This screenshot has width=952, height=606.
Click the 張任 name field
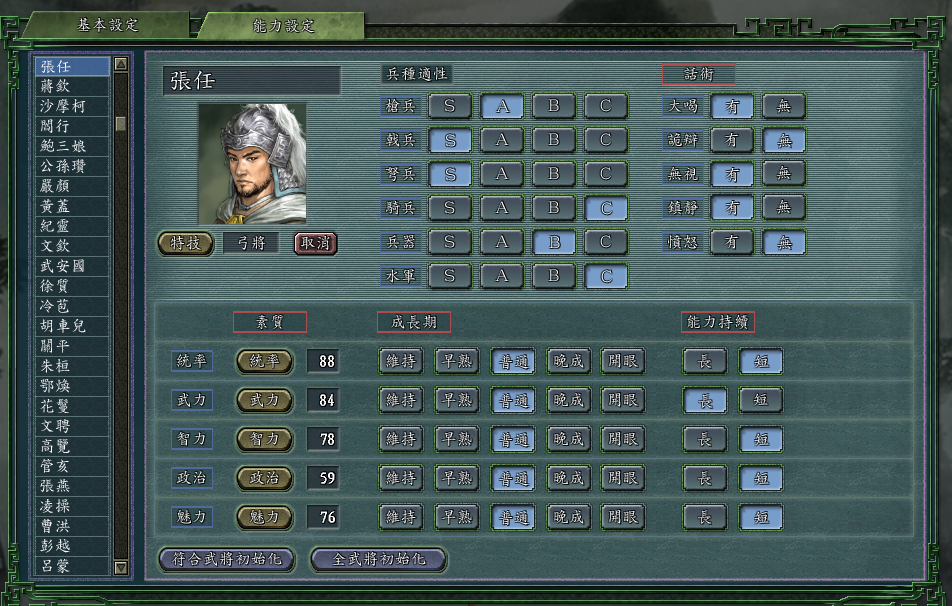tap(251, 81)
